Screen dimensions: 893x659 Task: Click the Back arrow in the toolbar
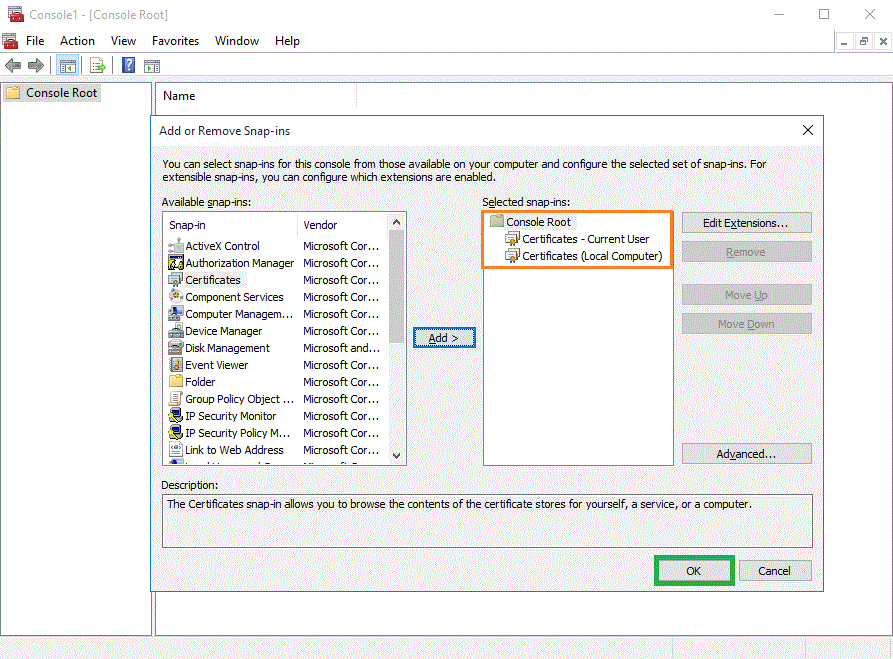click(x=13, y=66)
